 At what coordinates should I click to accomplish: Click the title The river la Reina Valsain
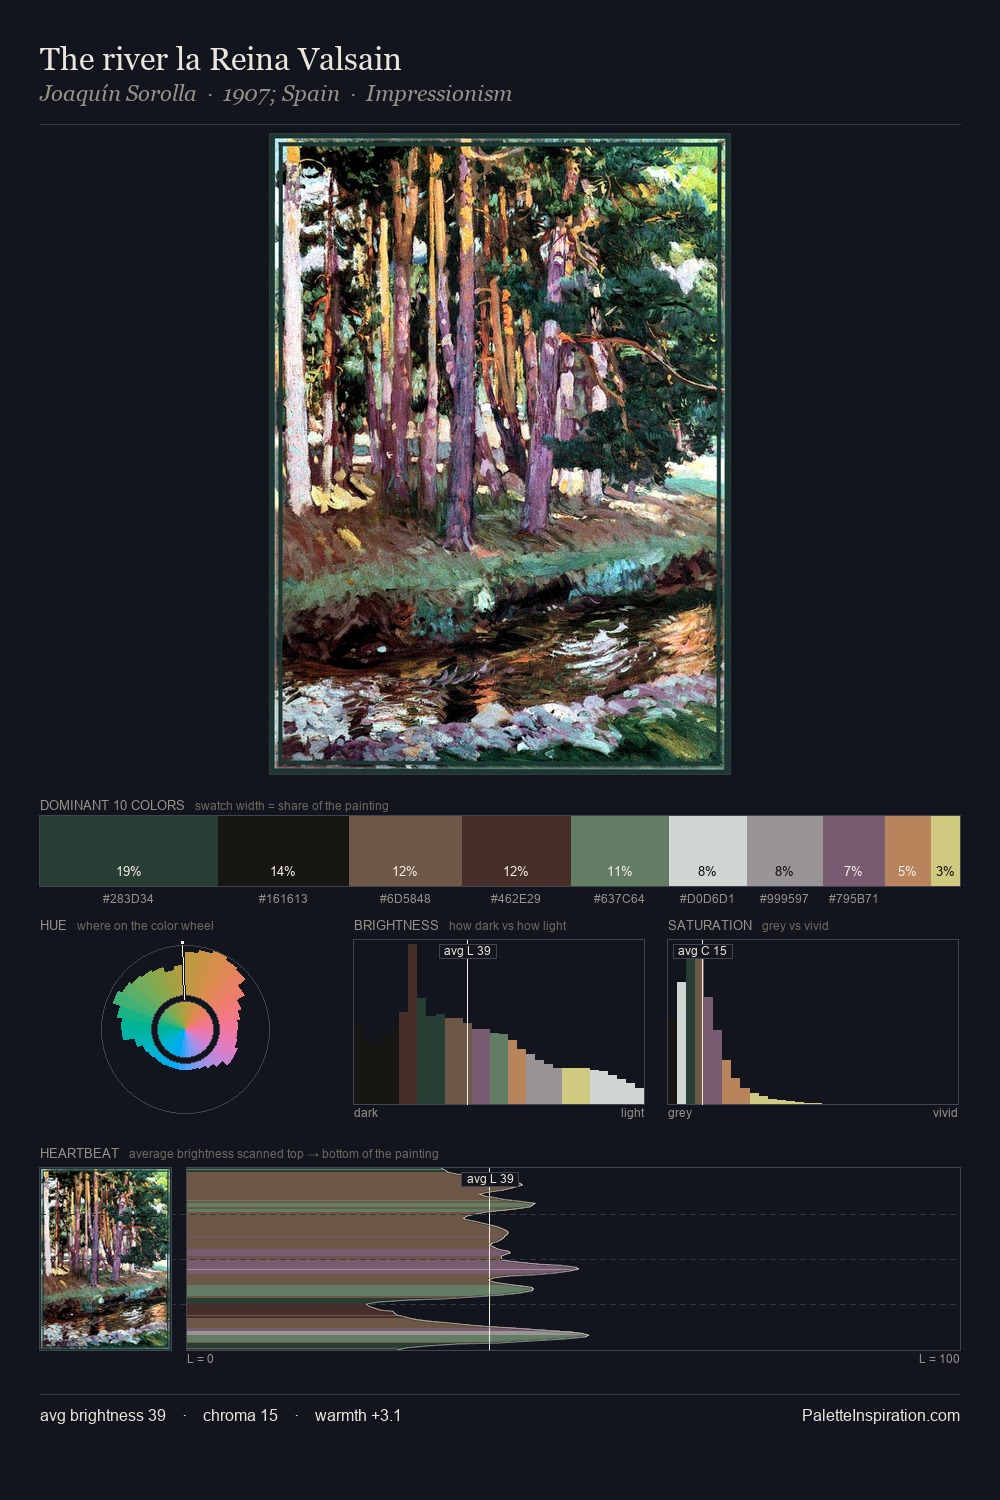pyautogui.click(x=220, y=59)
